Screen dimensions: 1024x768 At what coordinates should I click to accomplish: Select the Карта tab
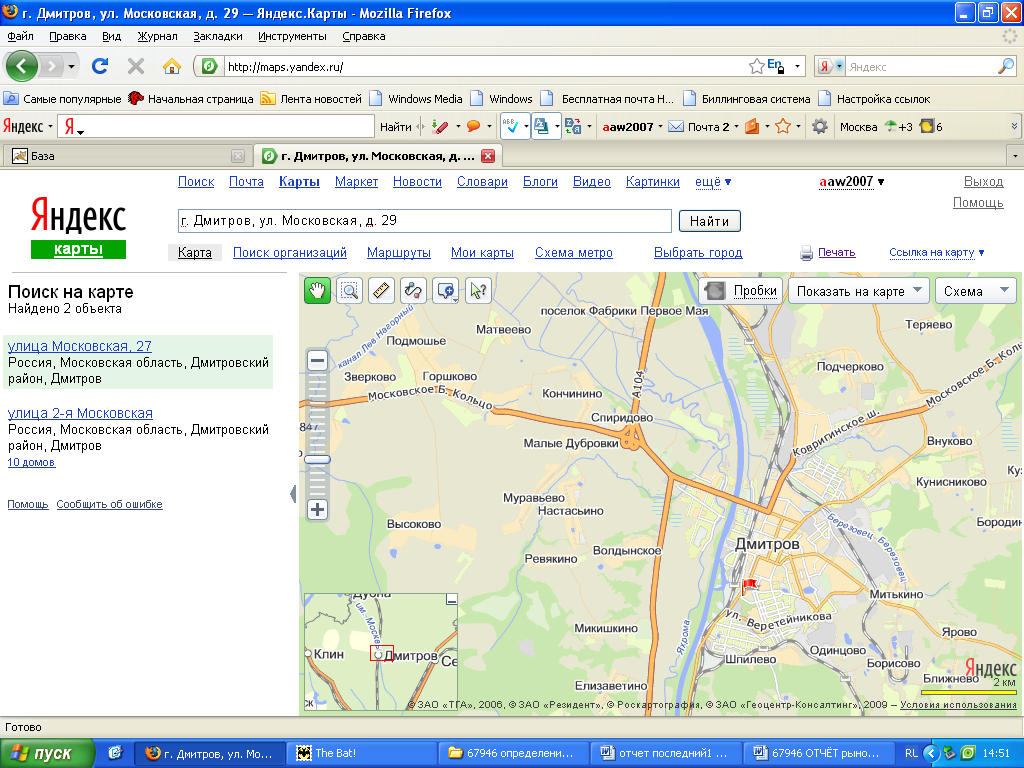click(x=195, y=253)
